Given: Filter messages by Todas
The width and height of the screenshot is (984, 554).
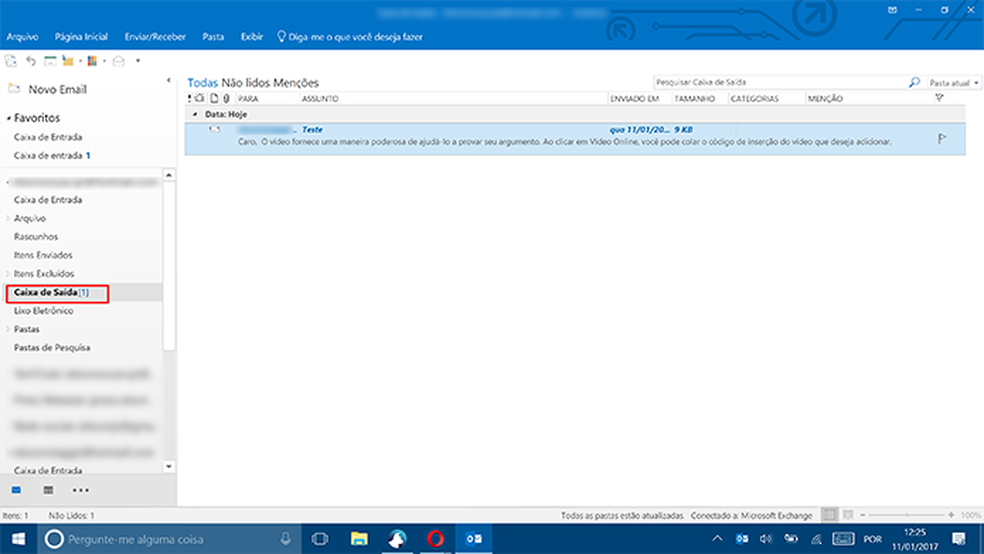Looking at the screenshot, I should pos(202,83).
